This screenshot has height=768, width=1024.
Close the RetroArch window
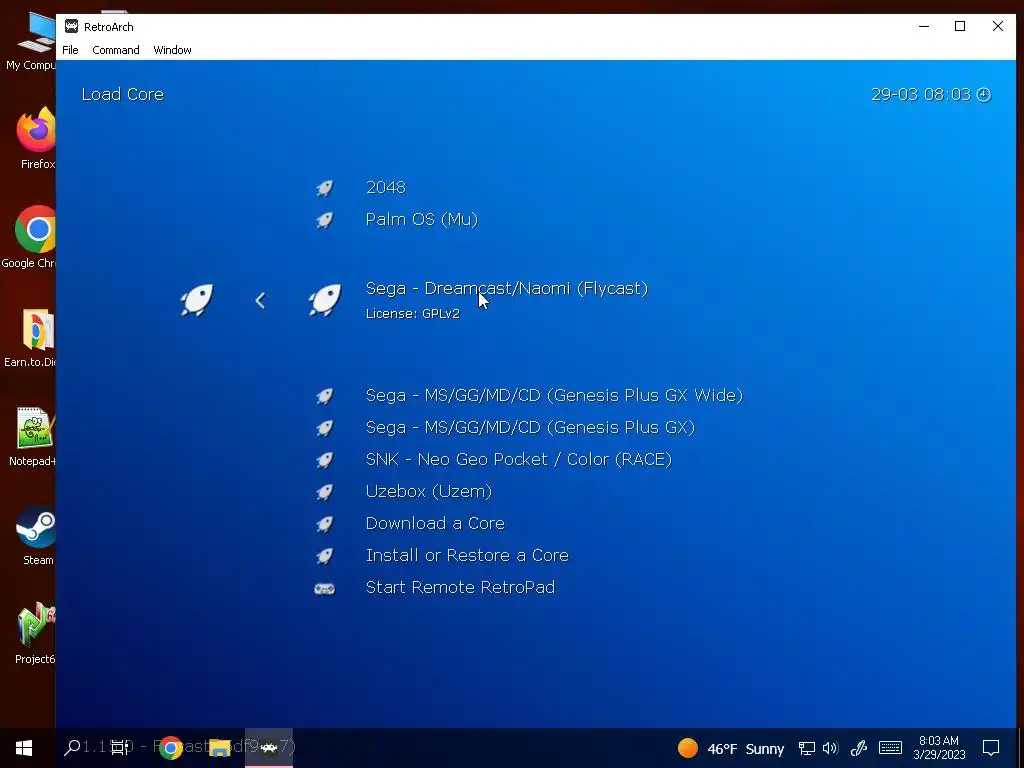click(x=997, y=26)
